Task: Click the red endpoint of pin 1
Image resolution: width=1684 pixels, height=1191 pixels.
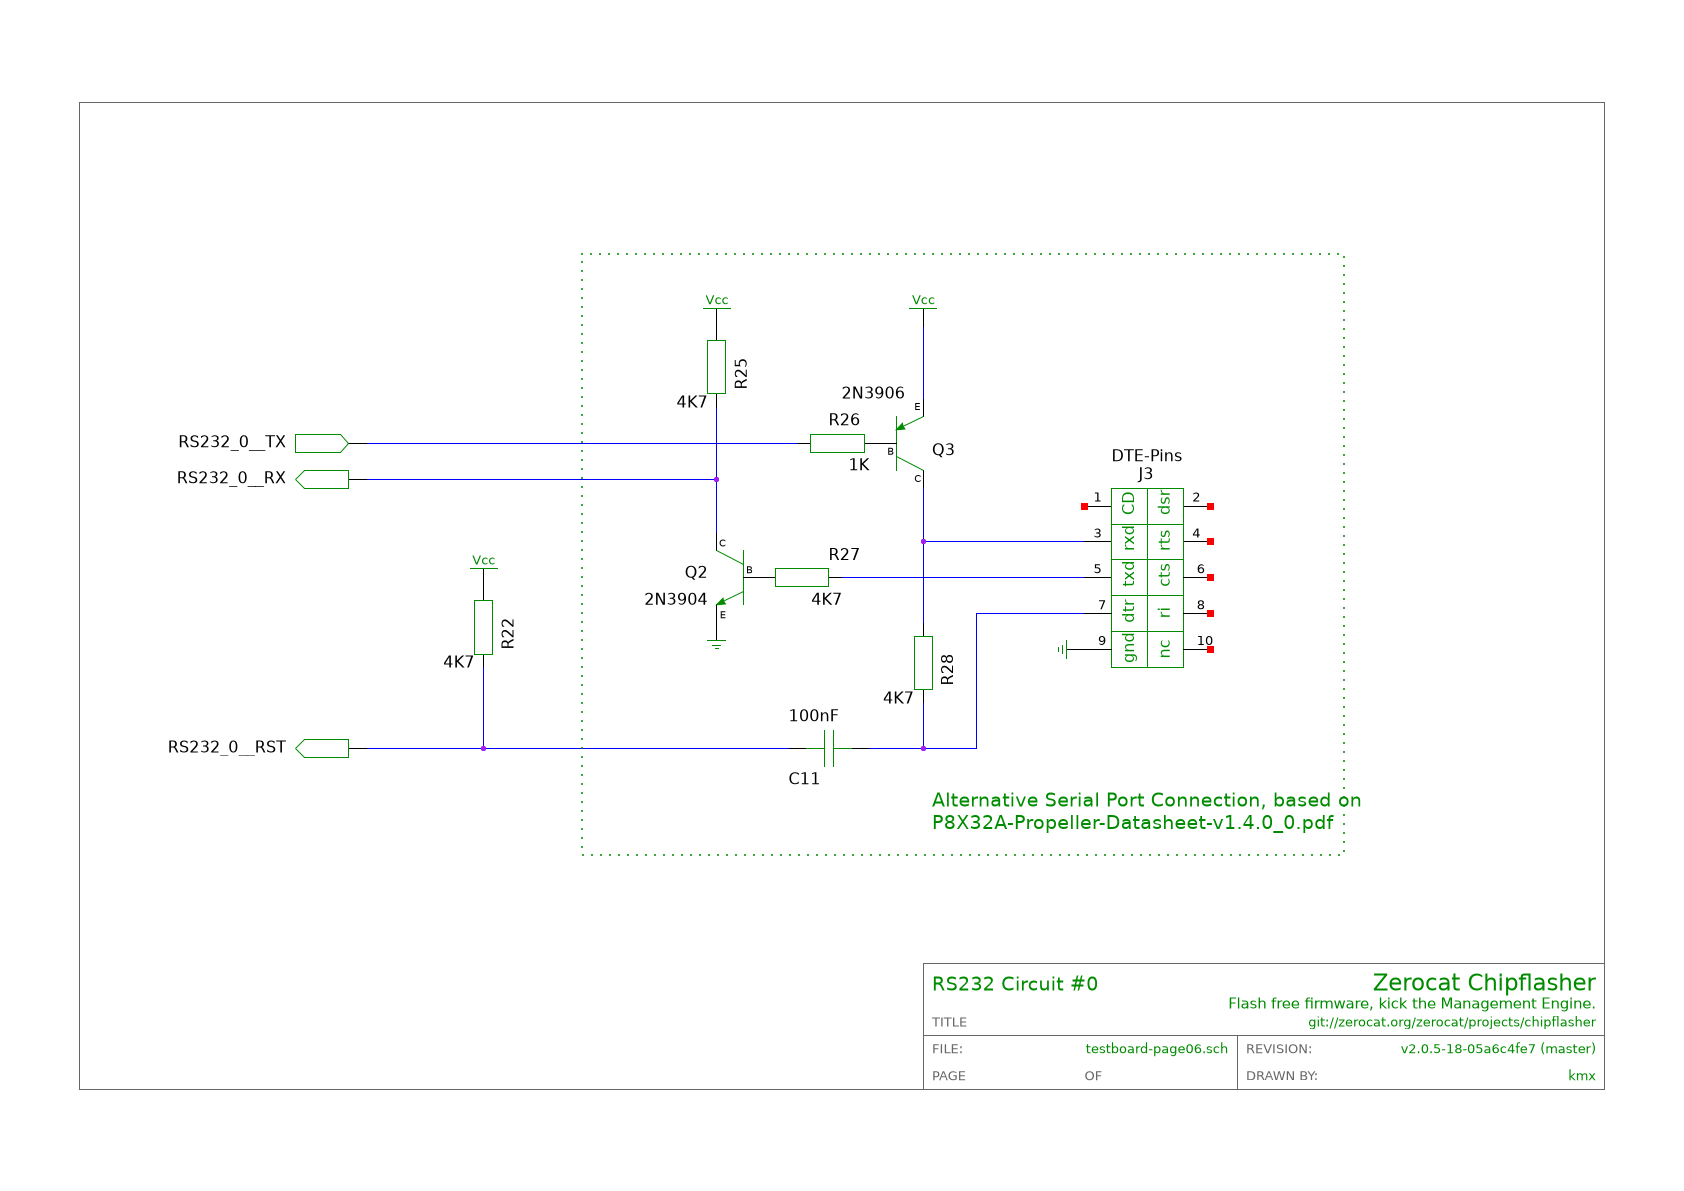Action: point(1084,506)
